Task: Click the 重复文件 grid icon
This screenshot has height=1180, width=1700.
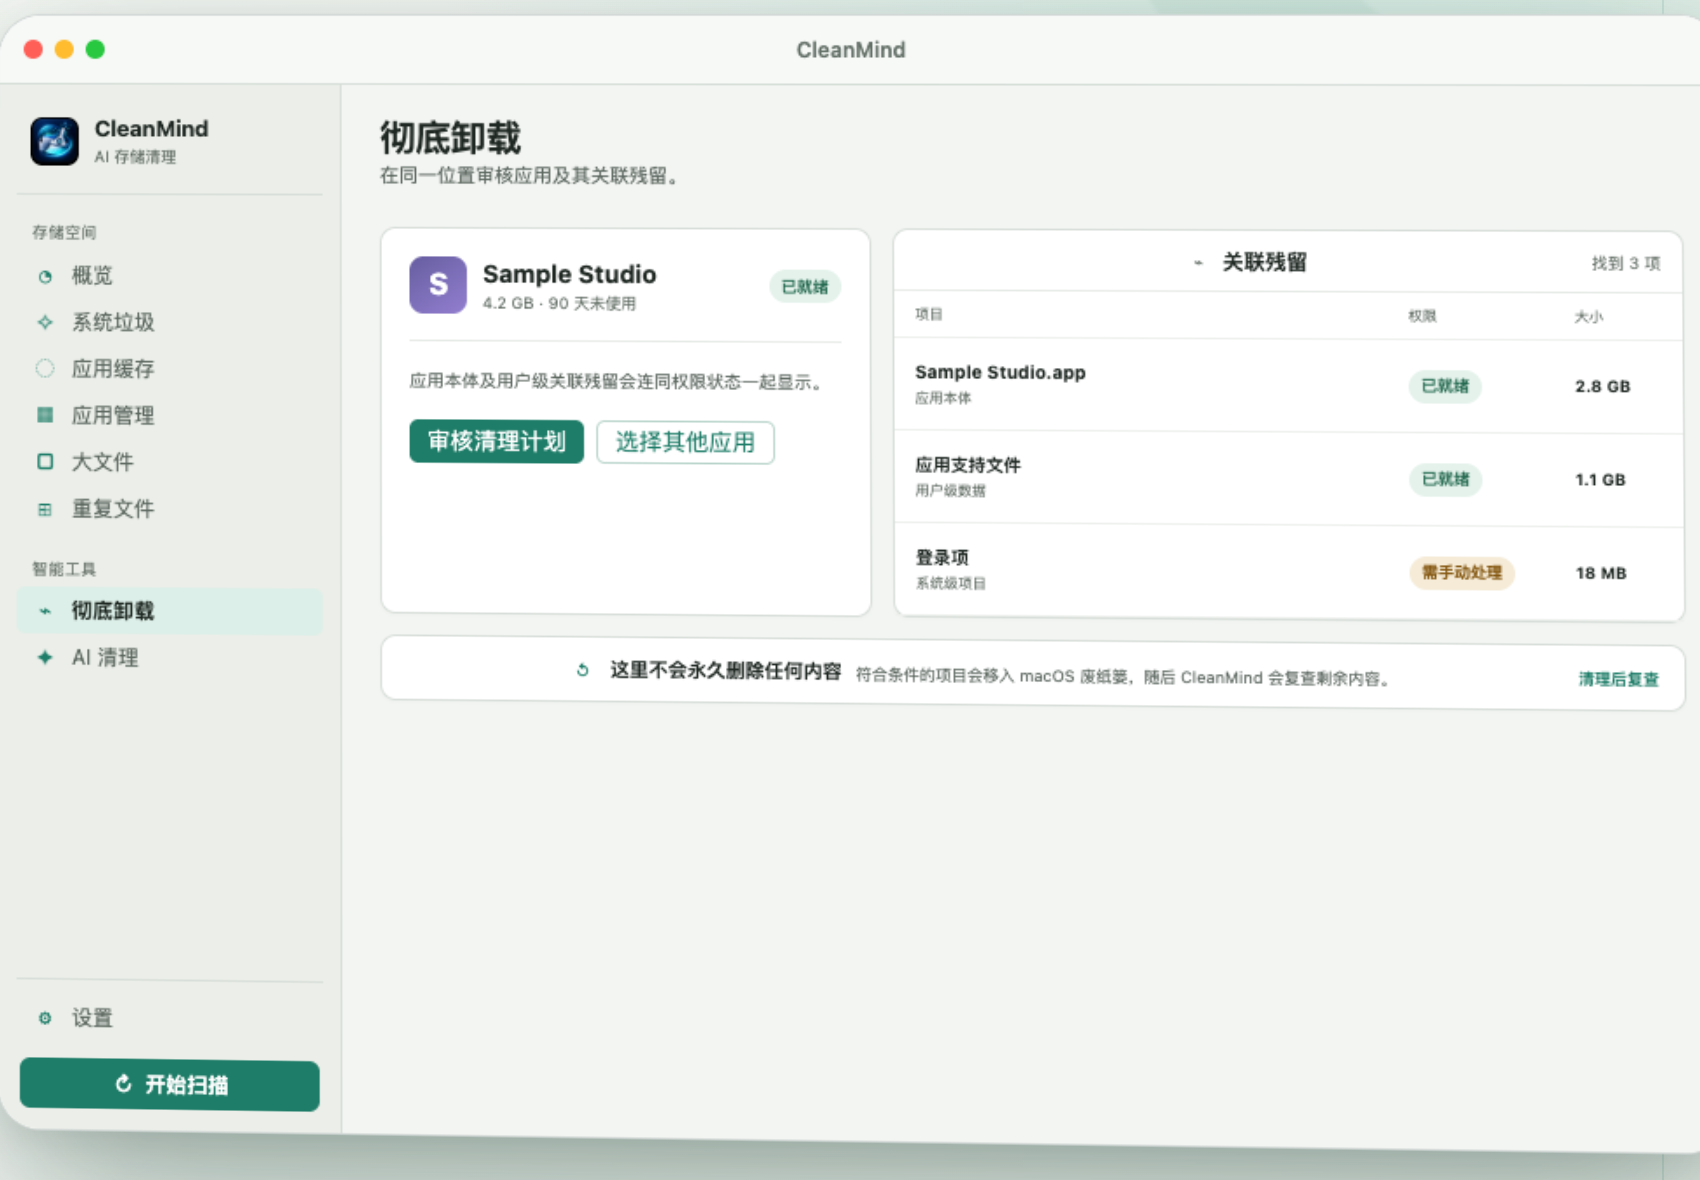Action: pyautogui.click(x=45, y=509)
